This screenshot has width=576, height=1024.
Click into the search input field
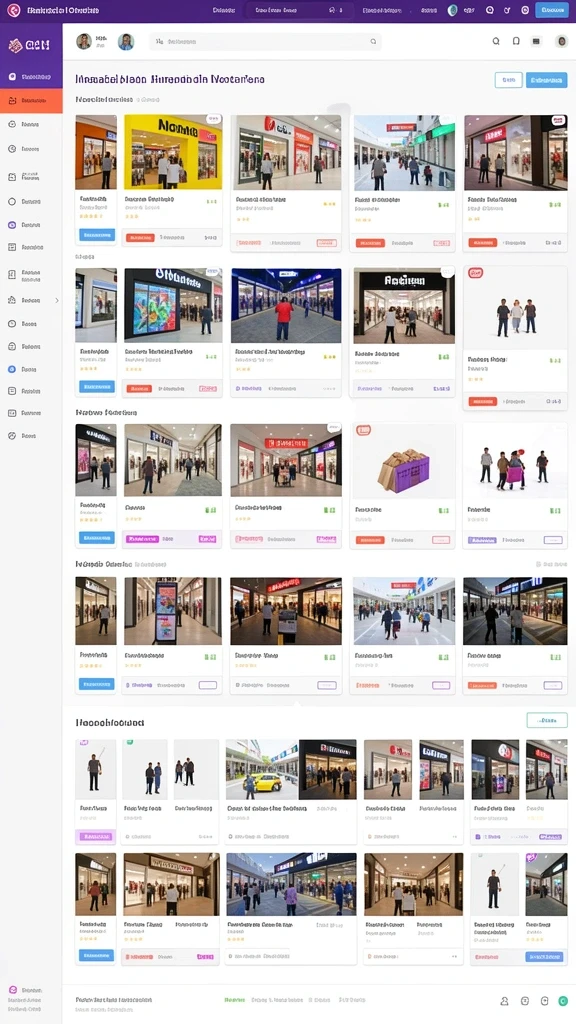click(x=266, y=41)
